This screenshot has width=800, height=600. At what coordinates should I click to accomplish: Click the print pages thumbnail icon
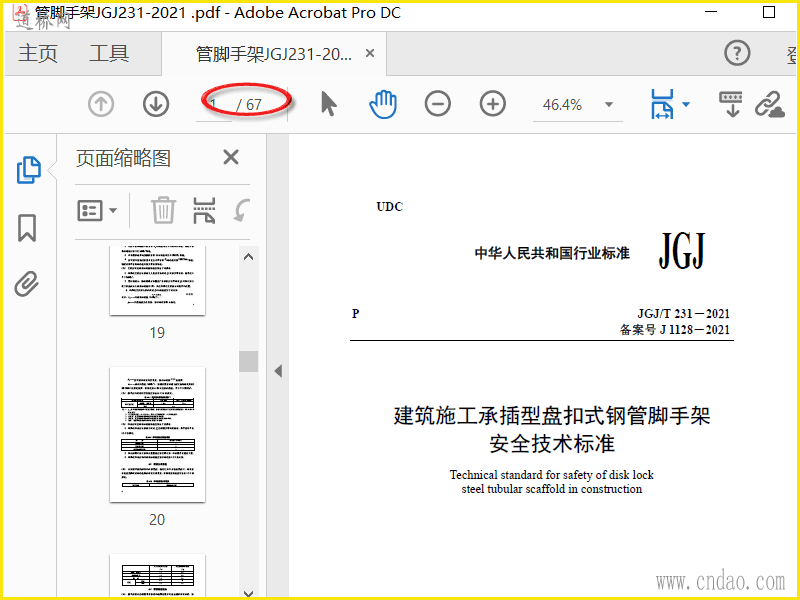click(204, 210)
